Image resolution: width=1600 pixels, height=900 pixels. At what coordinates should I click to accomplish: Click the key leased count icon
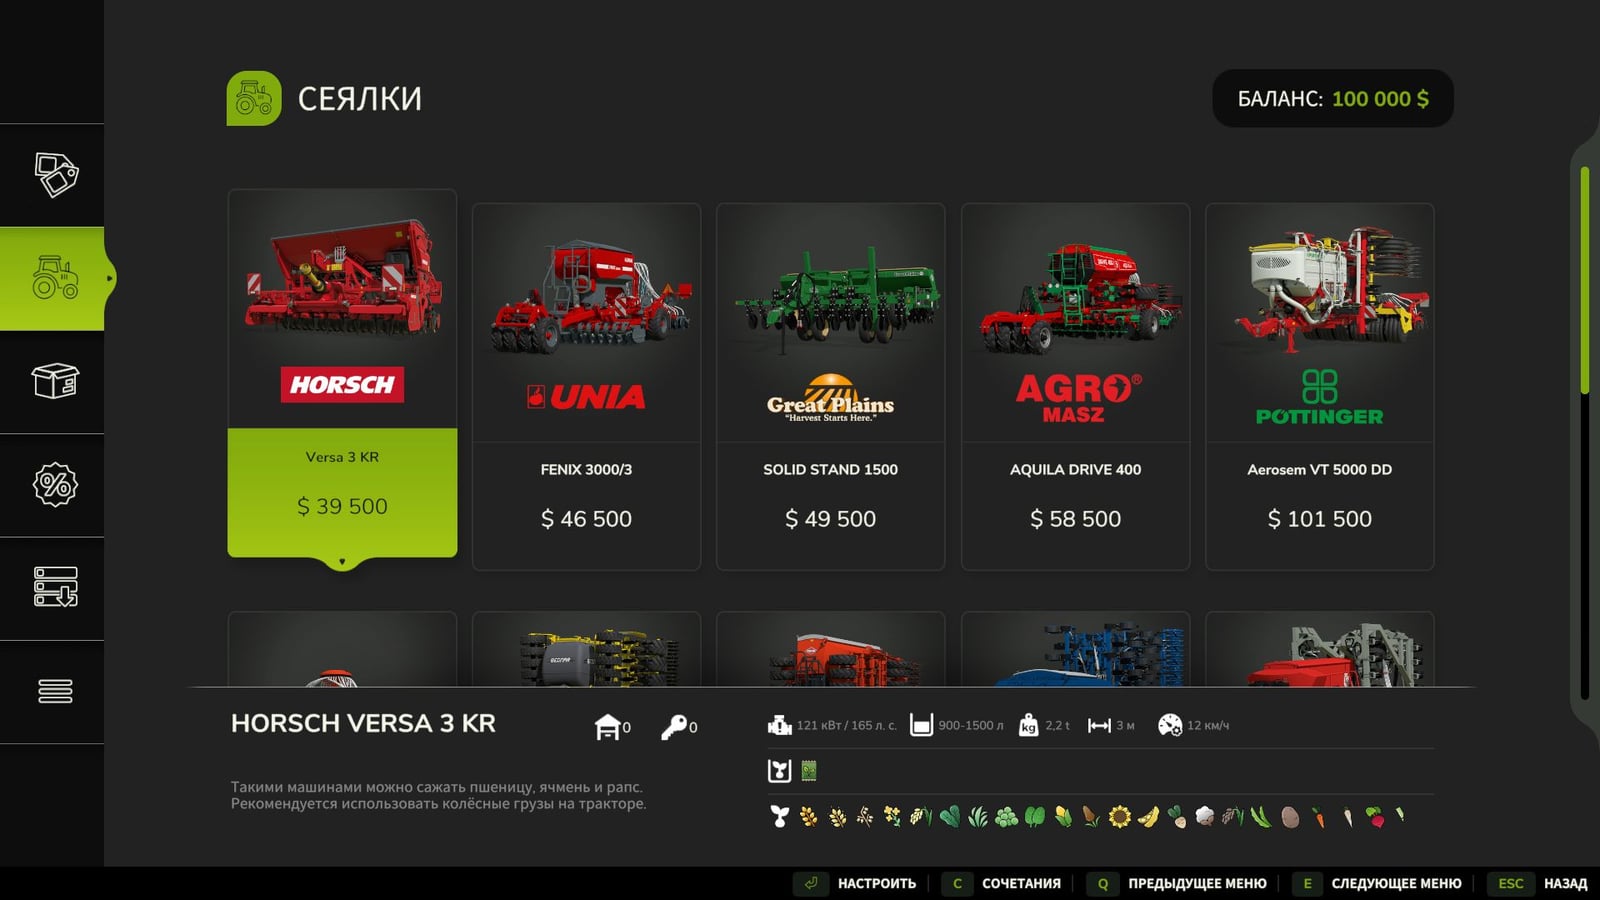click(x=673, y=727)
